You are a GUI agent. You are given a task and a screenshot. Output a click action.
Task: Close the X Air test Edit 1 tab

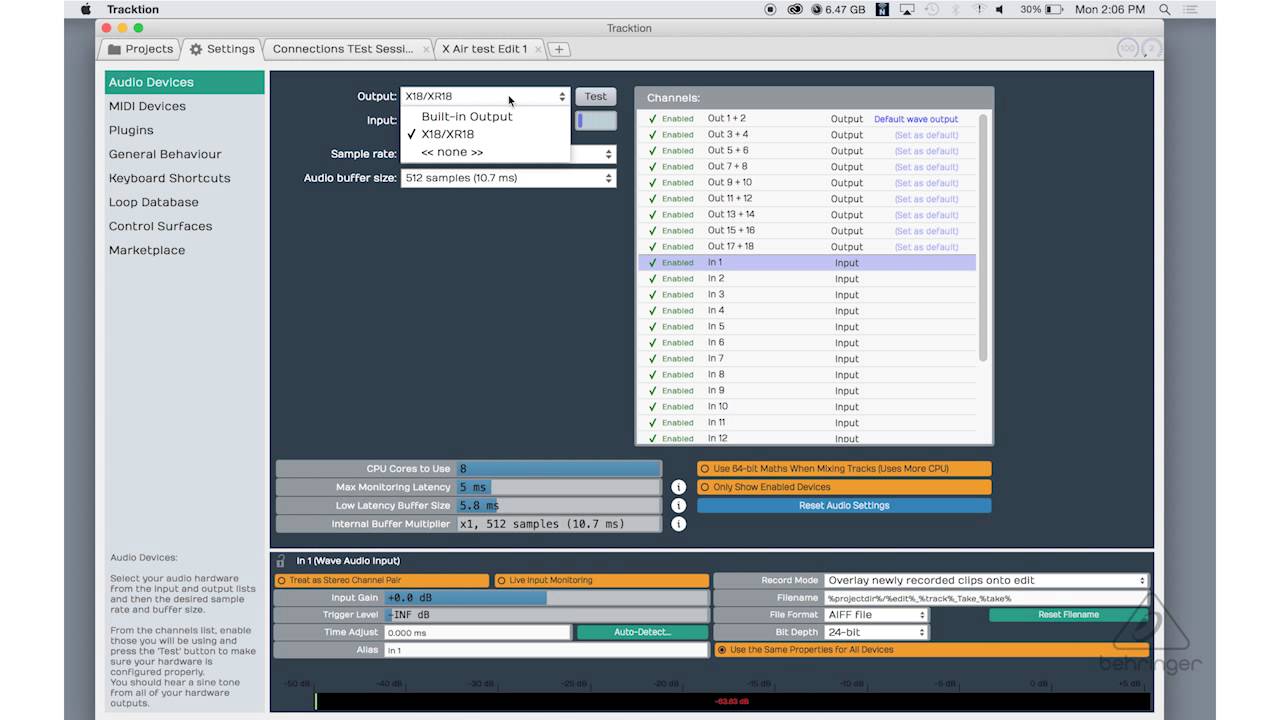(x=539, y=49)
